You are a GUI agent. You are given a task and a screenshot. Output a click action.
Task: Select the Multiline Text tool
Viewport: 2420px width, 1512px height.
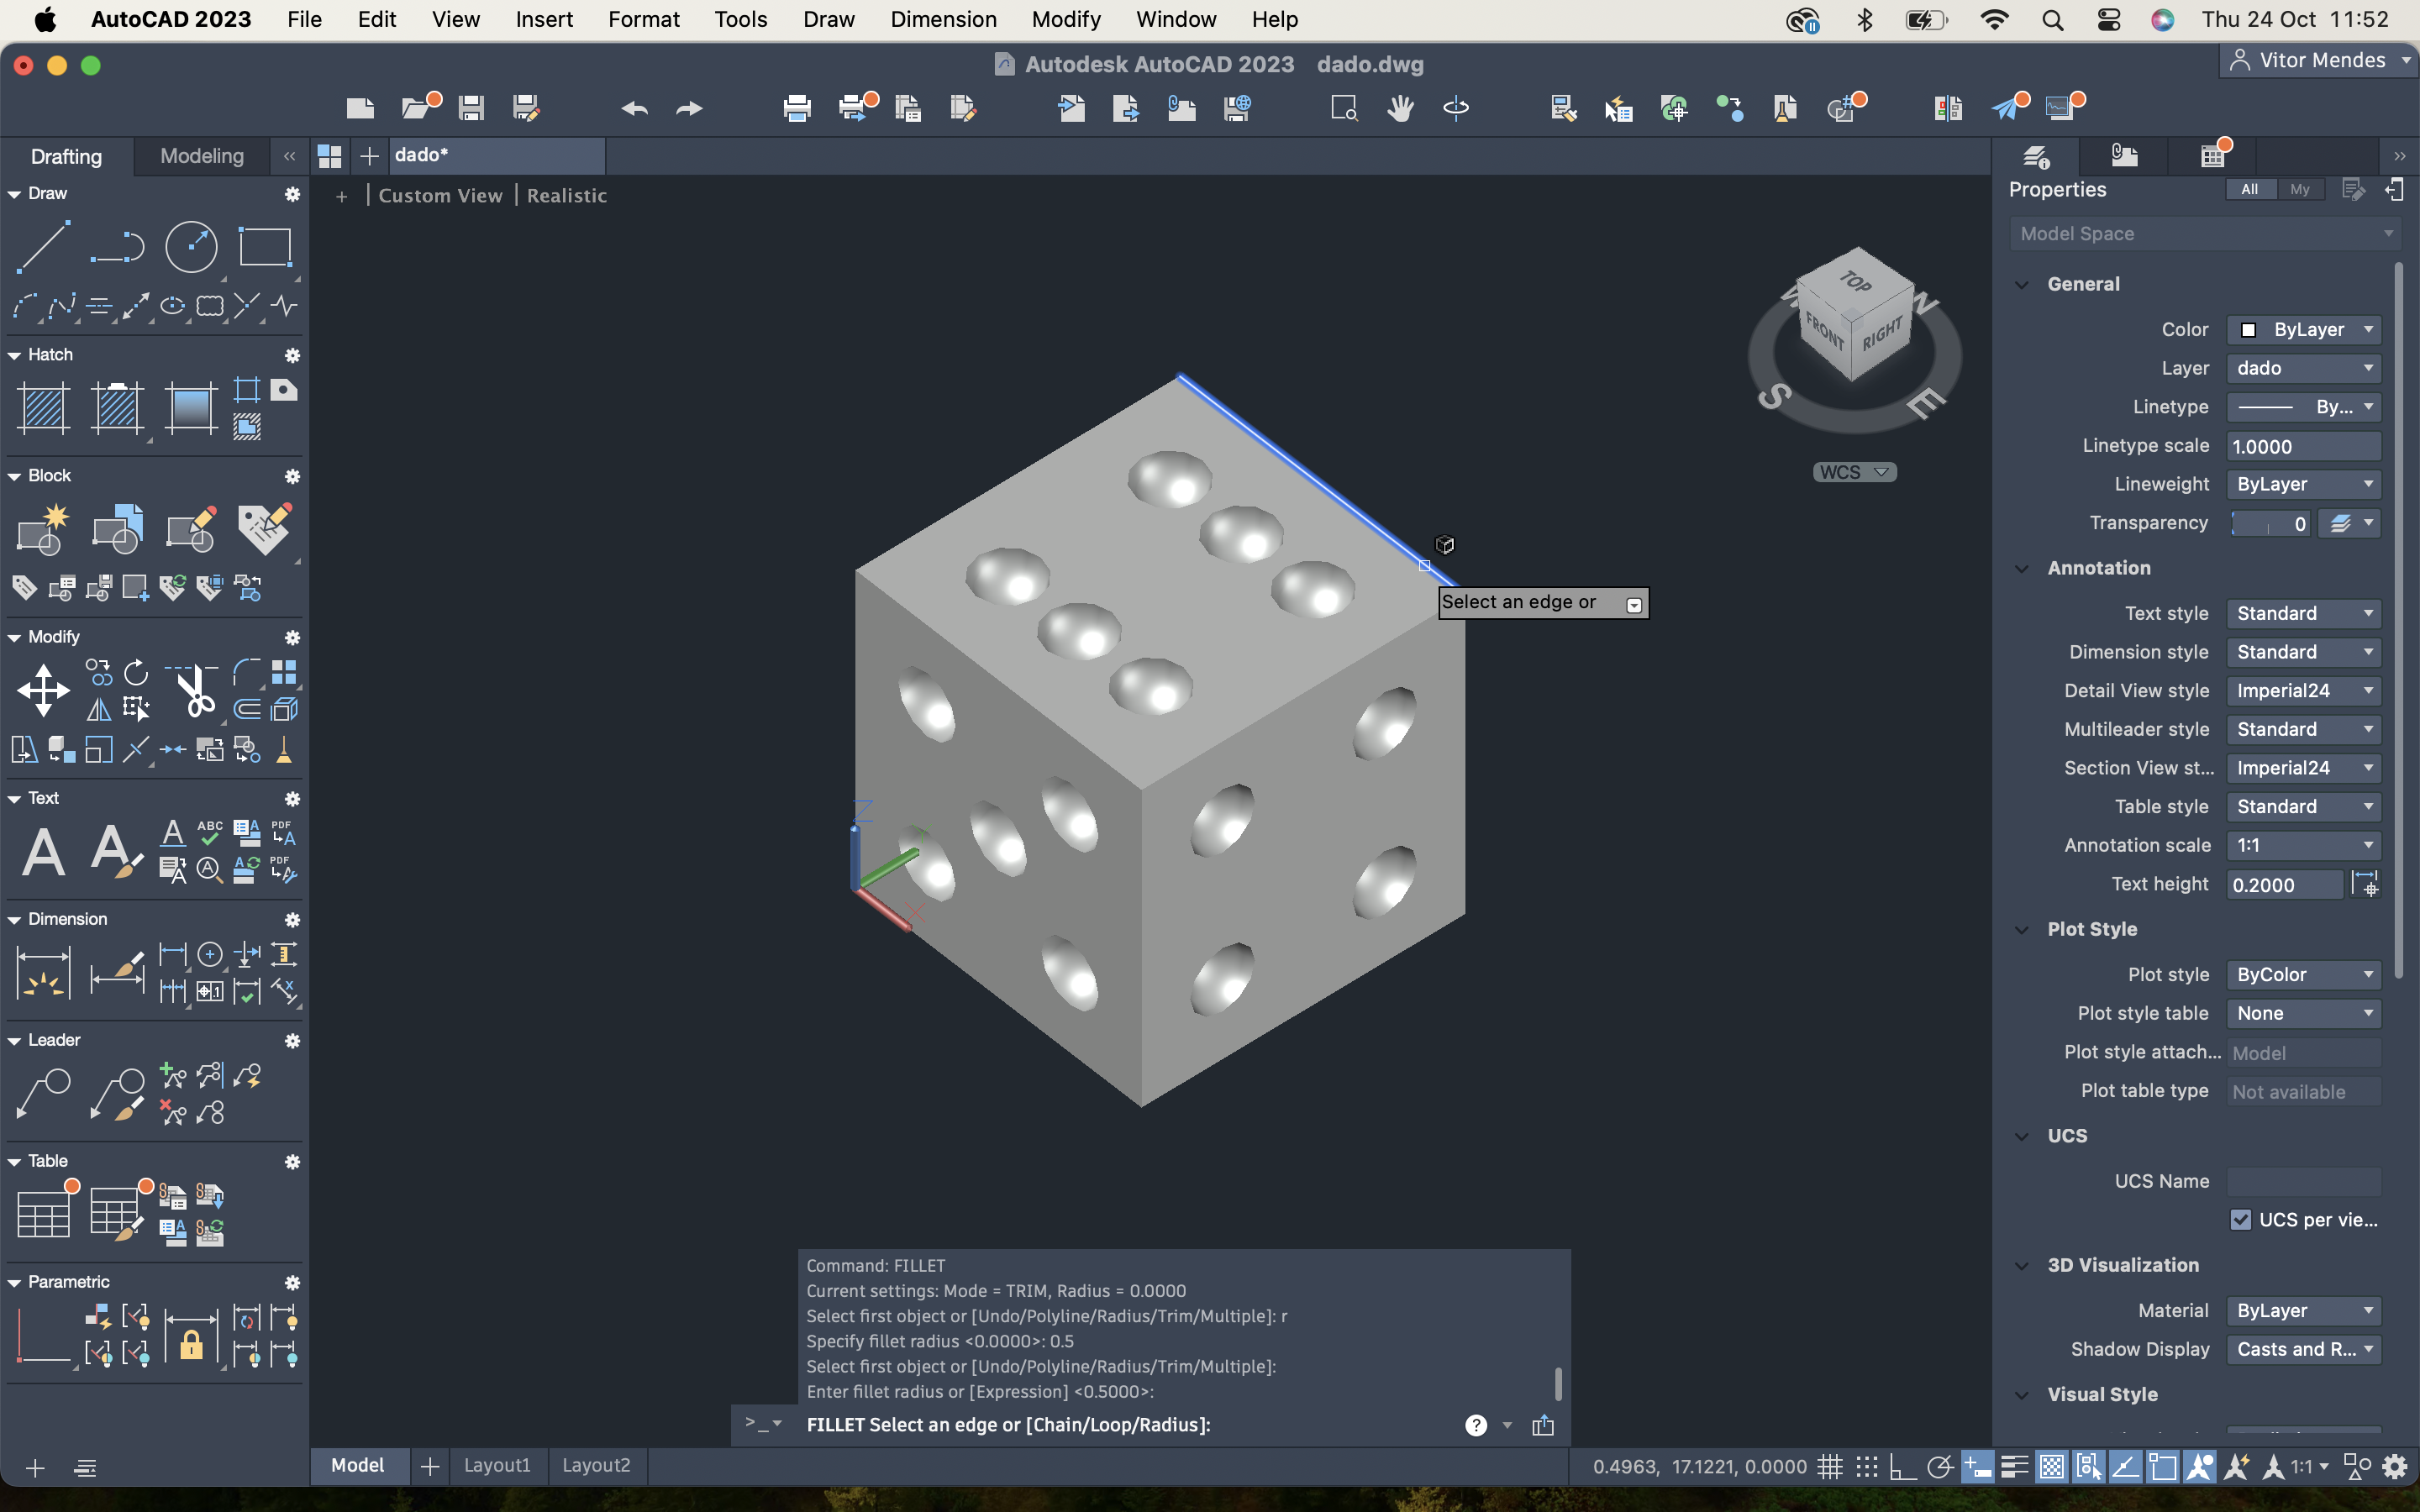tap(43, 852)
